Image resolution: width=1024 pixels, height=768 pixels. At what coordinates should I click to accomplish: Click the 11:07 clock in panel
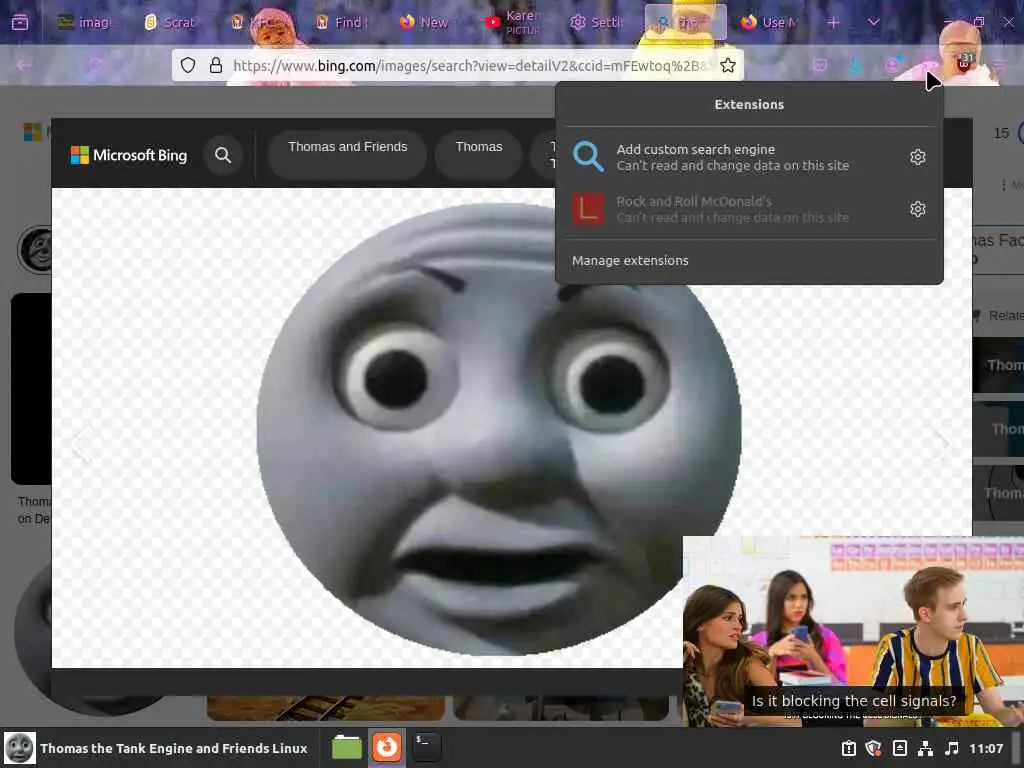pos(985,748)
